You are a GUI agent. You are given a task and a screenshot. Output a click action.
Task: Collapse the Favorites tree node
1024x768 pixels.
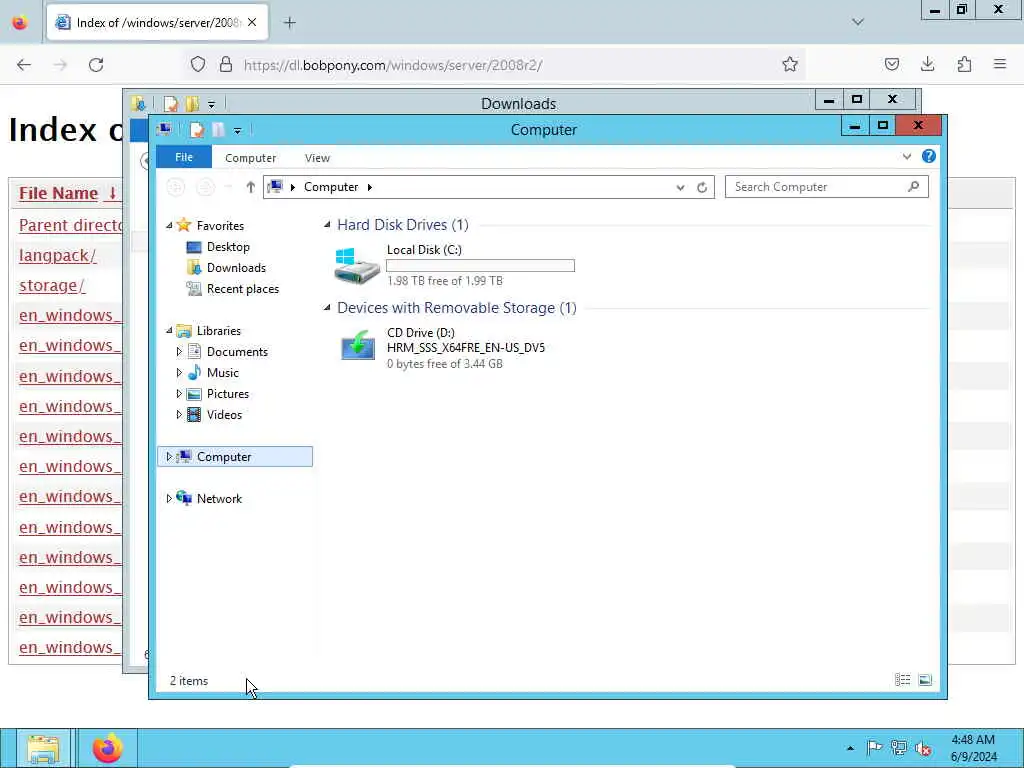pyautogui.click(x=169, y=225)
